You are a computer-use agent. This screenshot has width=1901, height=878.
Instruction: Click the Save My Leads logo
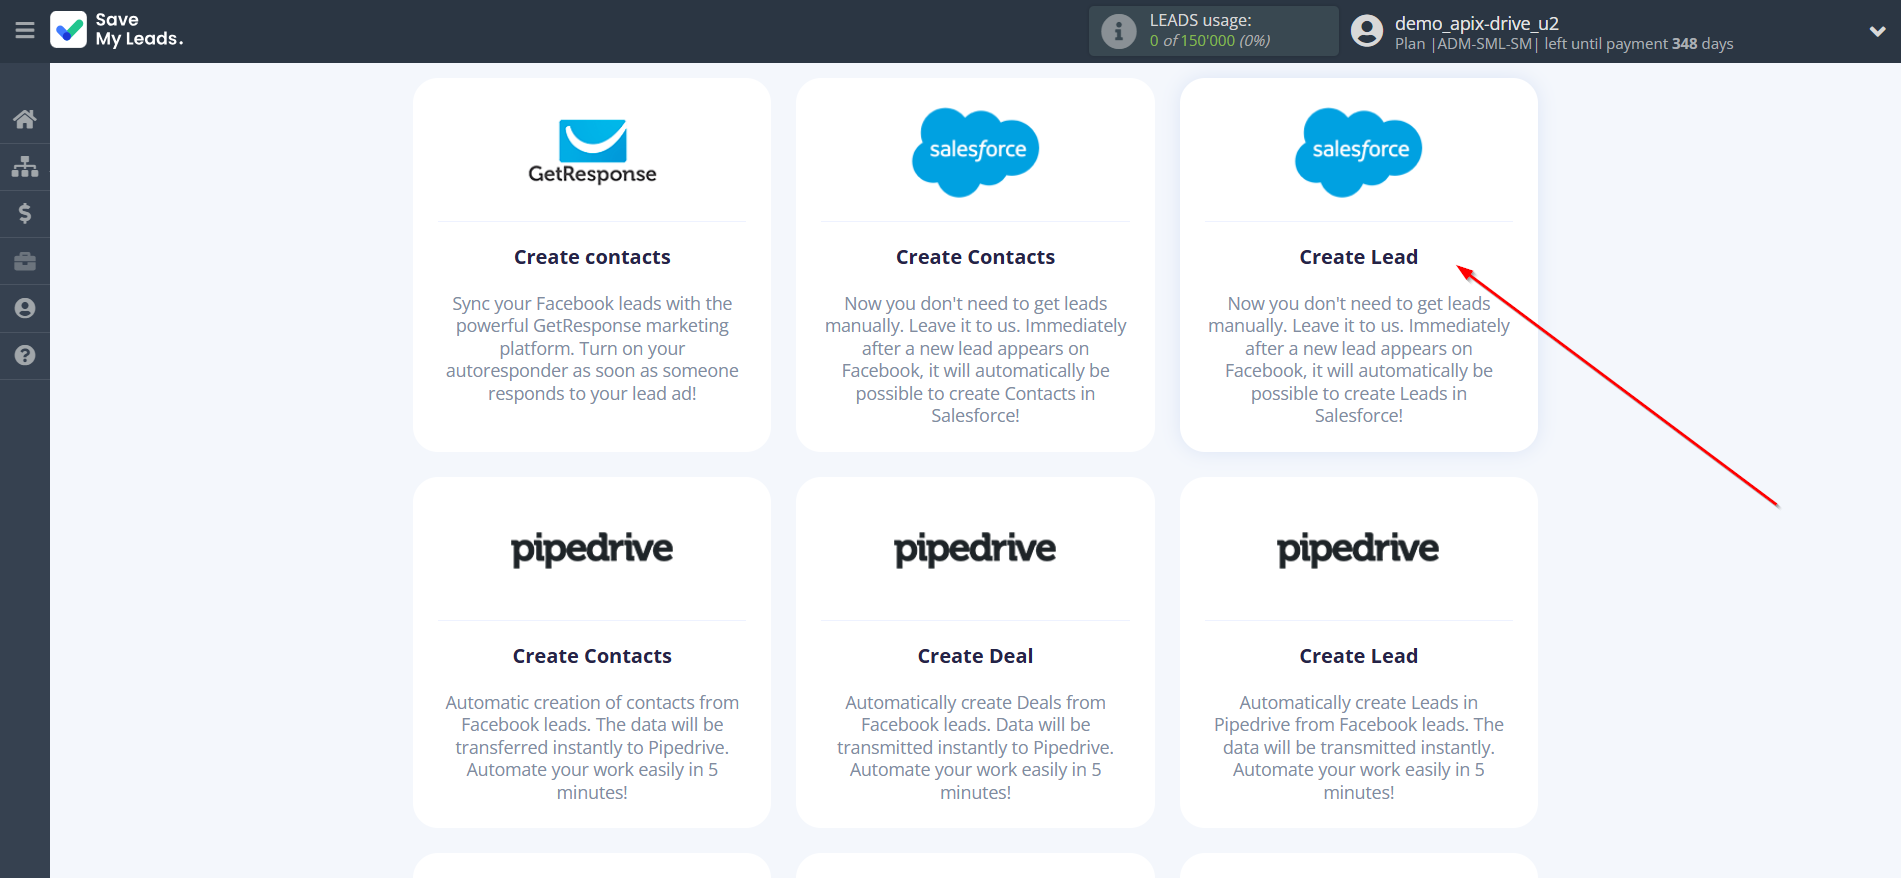[117, 30]
